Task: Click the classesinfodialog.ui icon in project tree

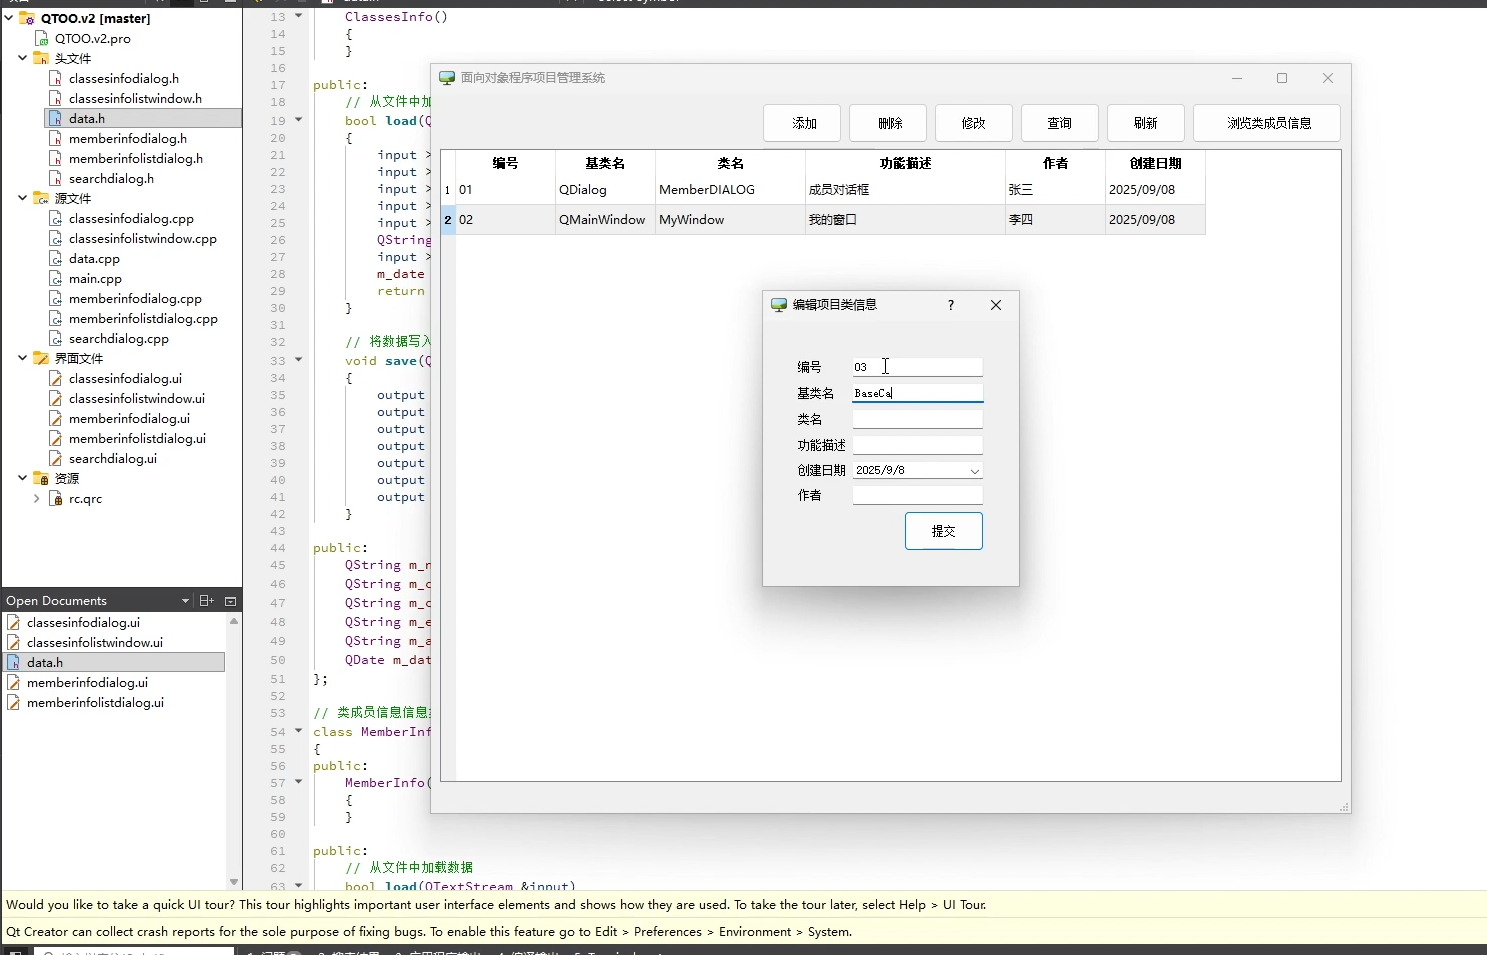Action: pos(56,378)
